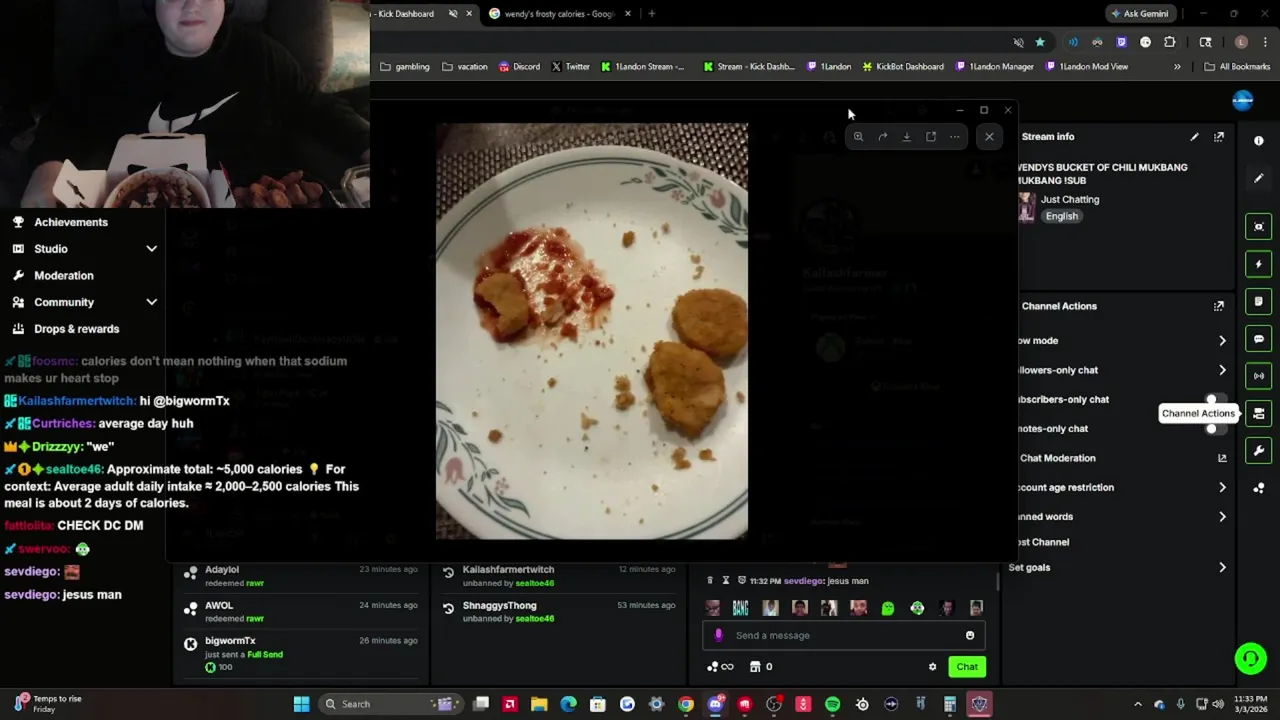The image size is (1280, 720).
Task: Open the image in new window icon
Action: [x=930, y=137]
